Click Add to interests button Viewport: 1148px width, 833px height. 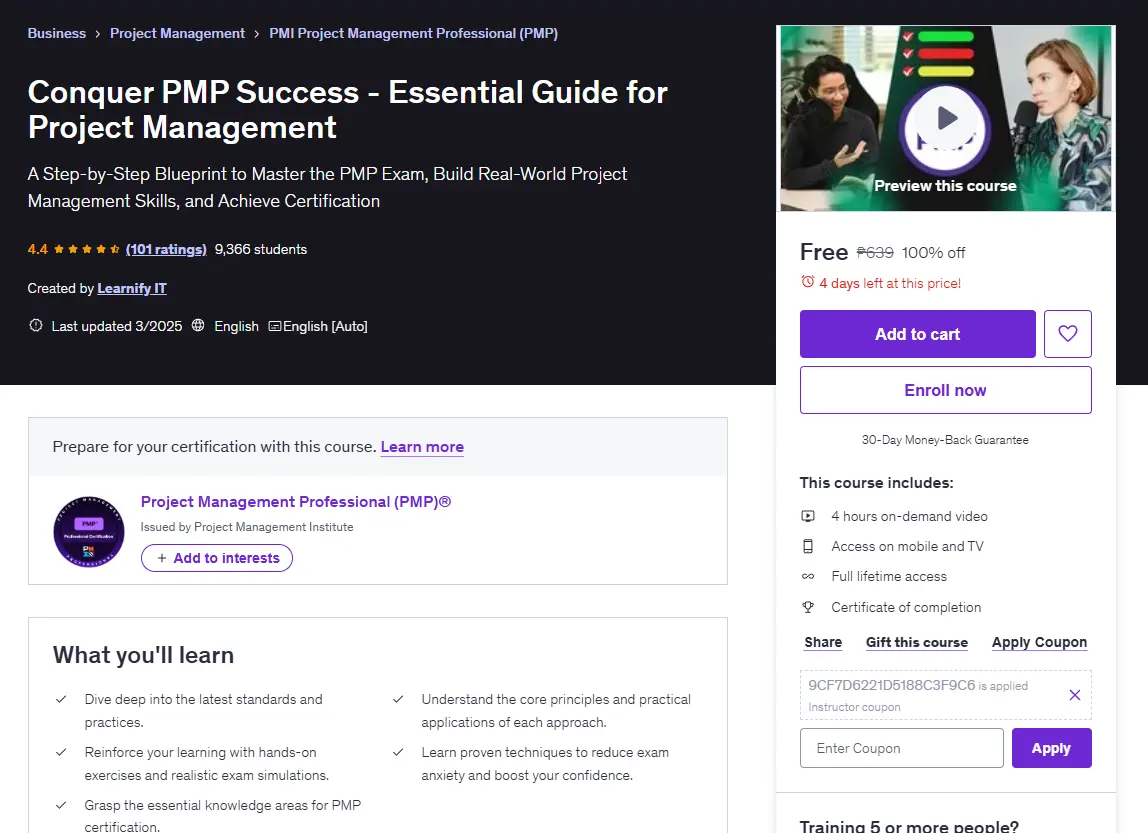point(217,558)
